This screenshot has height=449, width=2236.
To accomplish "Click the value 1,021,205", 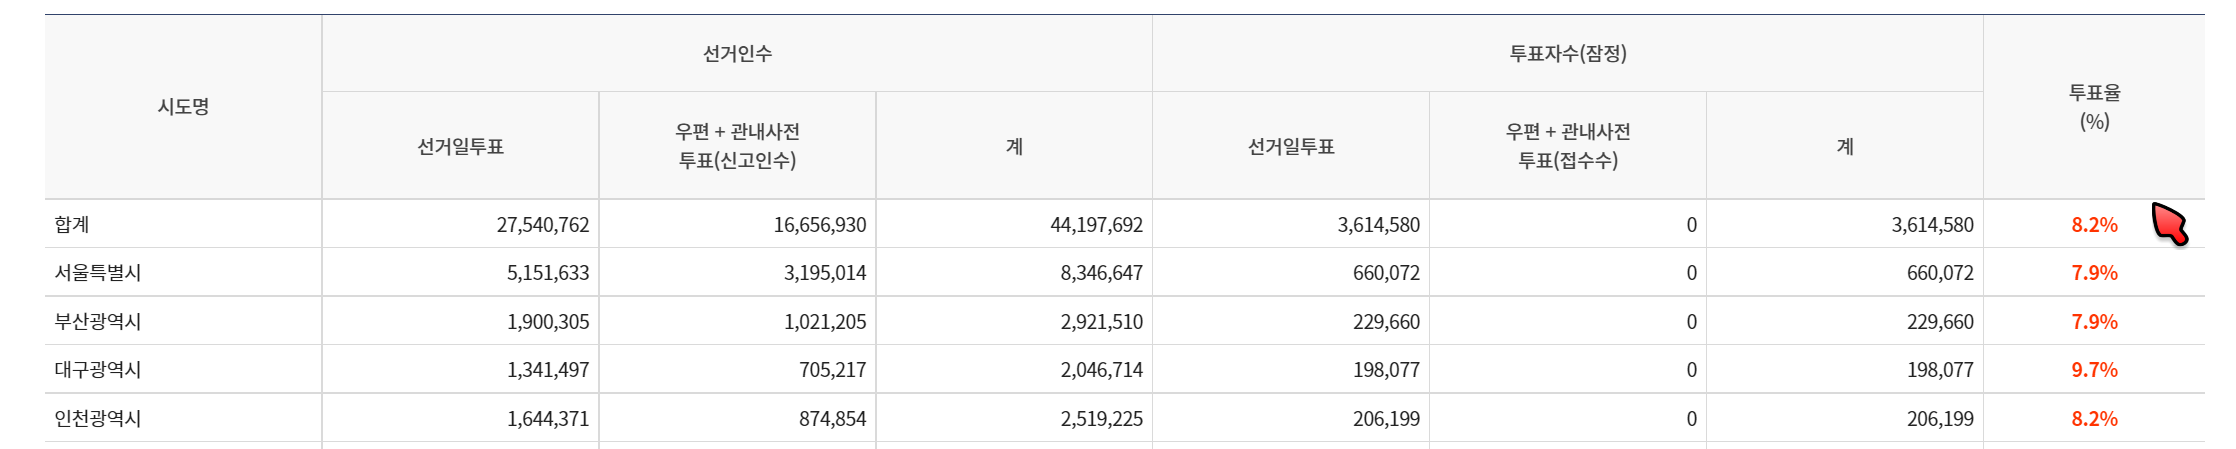I will (825, 322).
